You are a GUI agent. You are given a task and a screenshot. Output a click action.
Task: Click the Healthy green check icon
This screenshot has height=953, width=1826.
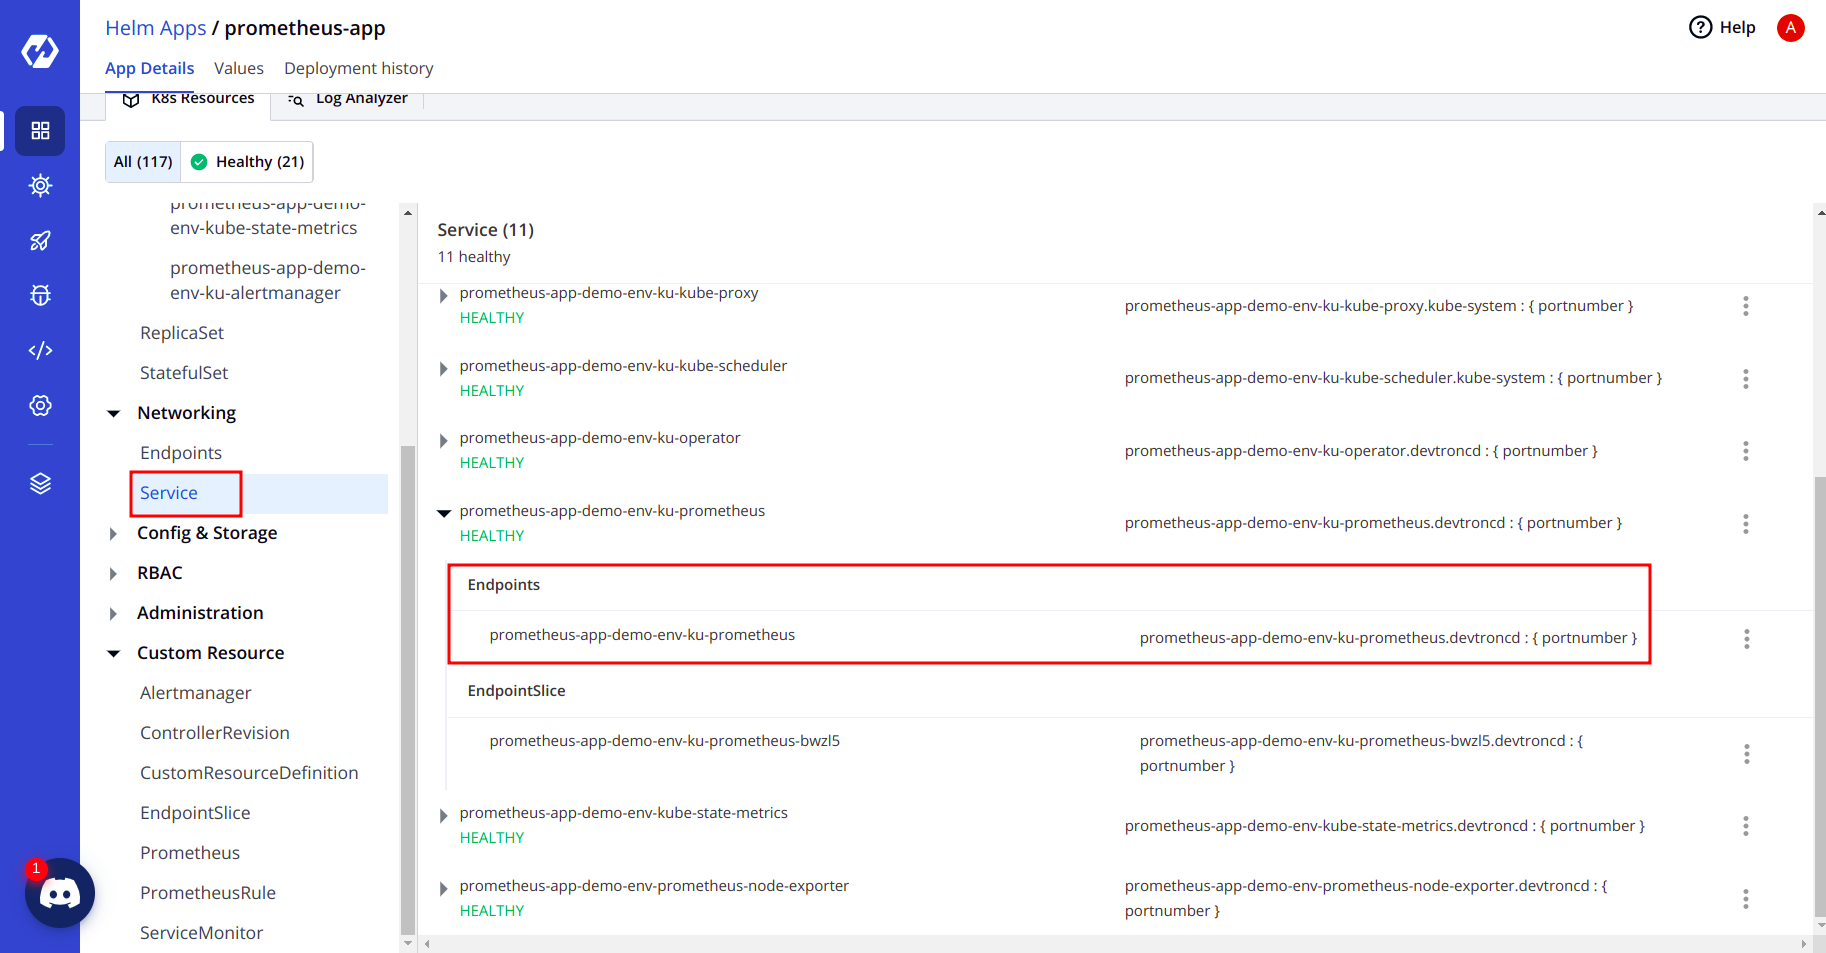click(199, 162)
